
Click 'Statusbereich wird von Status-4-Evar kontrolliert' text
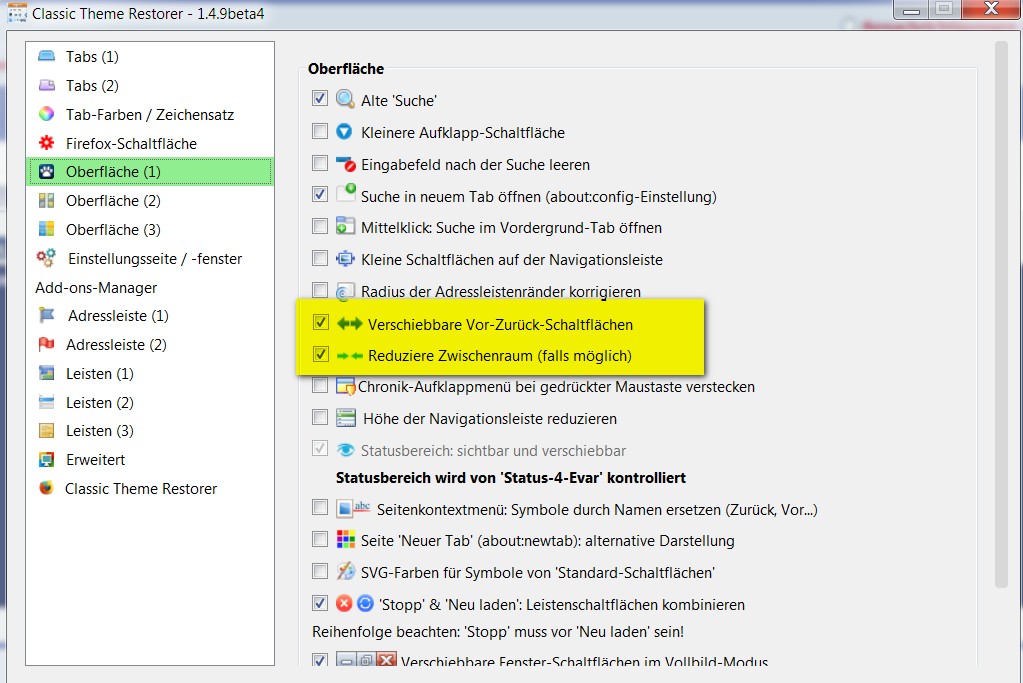click(x=511, y=478)
